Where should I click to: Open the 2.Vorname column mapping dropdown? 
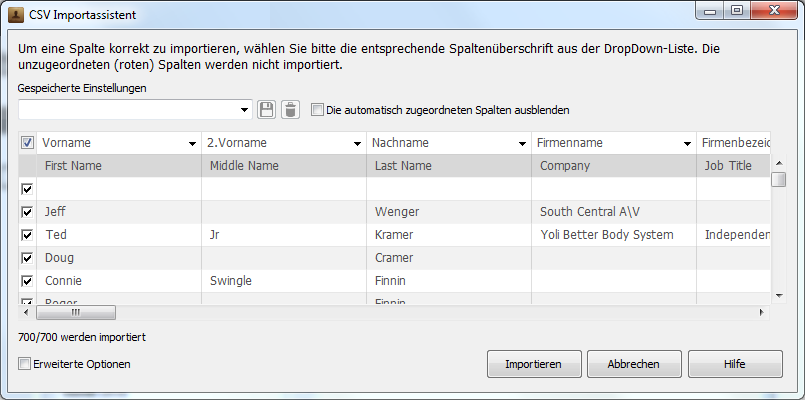point(358,144)
